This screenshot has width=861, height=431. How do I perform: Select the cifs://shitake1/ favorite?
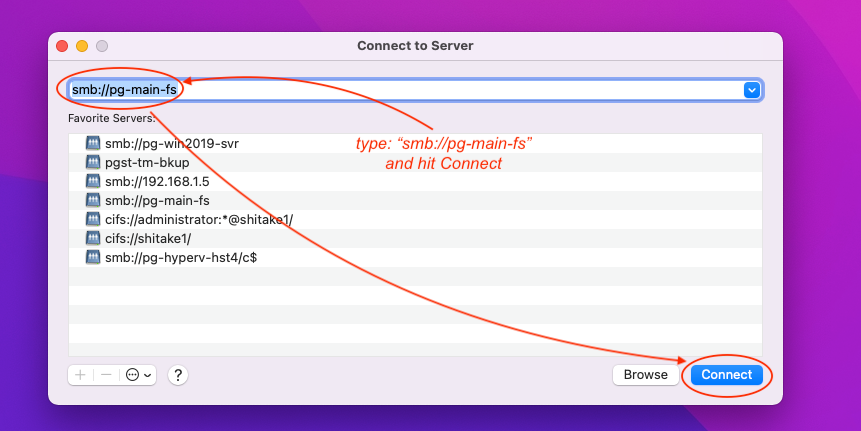coord(415,238)
